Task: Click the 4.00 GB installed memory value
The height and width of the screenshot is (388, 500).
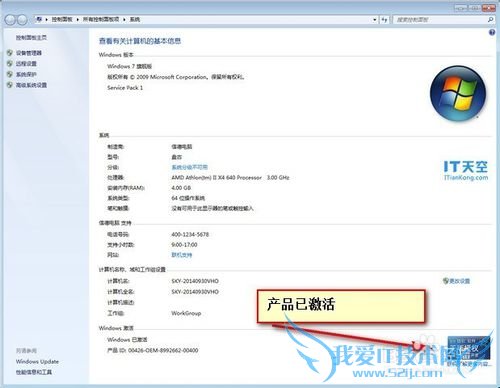Action: (181, 188)
